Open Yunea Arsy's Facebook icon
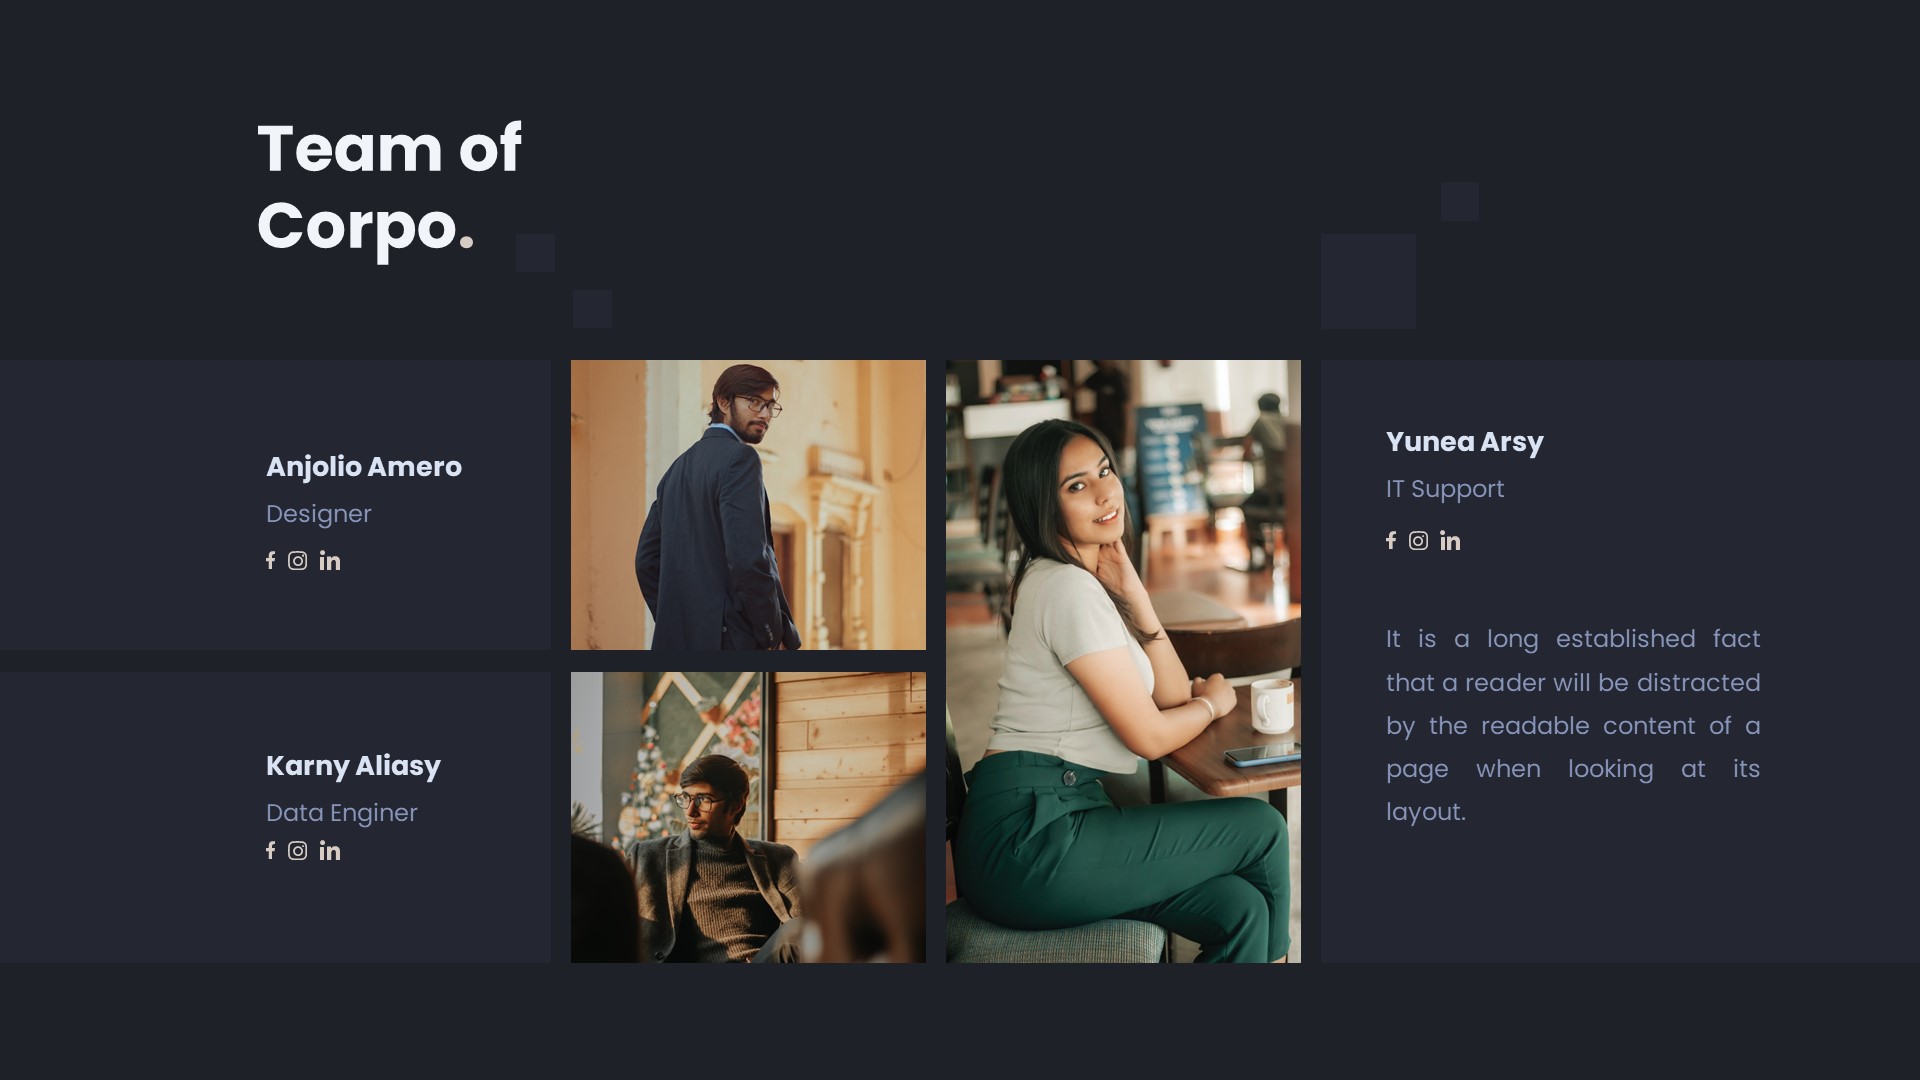The width and height of the screenshot is (1920, 1080). point(1390,541)
